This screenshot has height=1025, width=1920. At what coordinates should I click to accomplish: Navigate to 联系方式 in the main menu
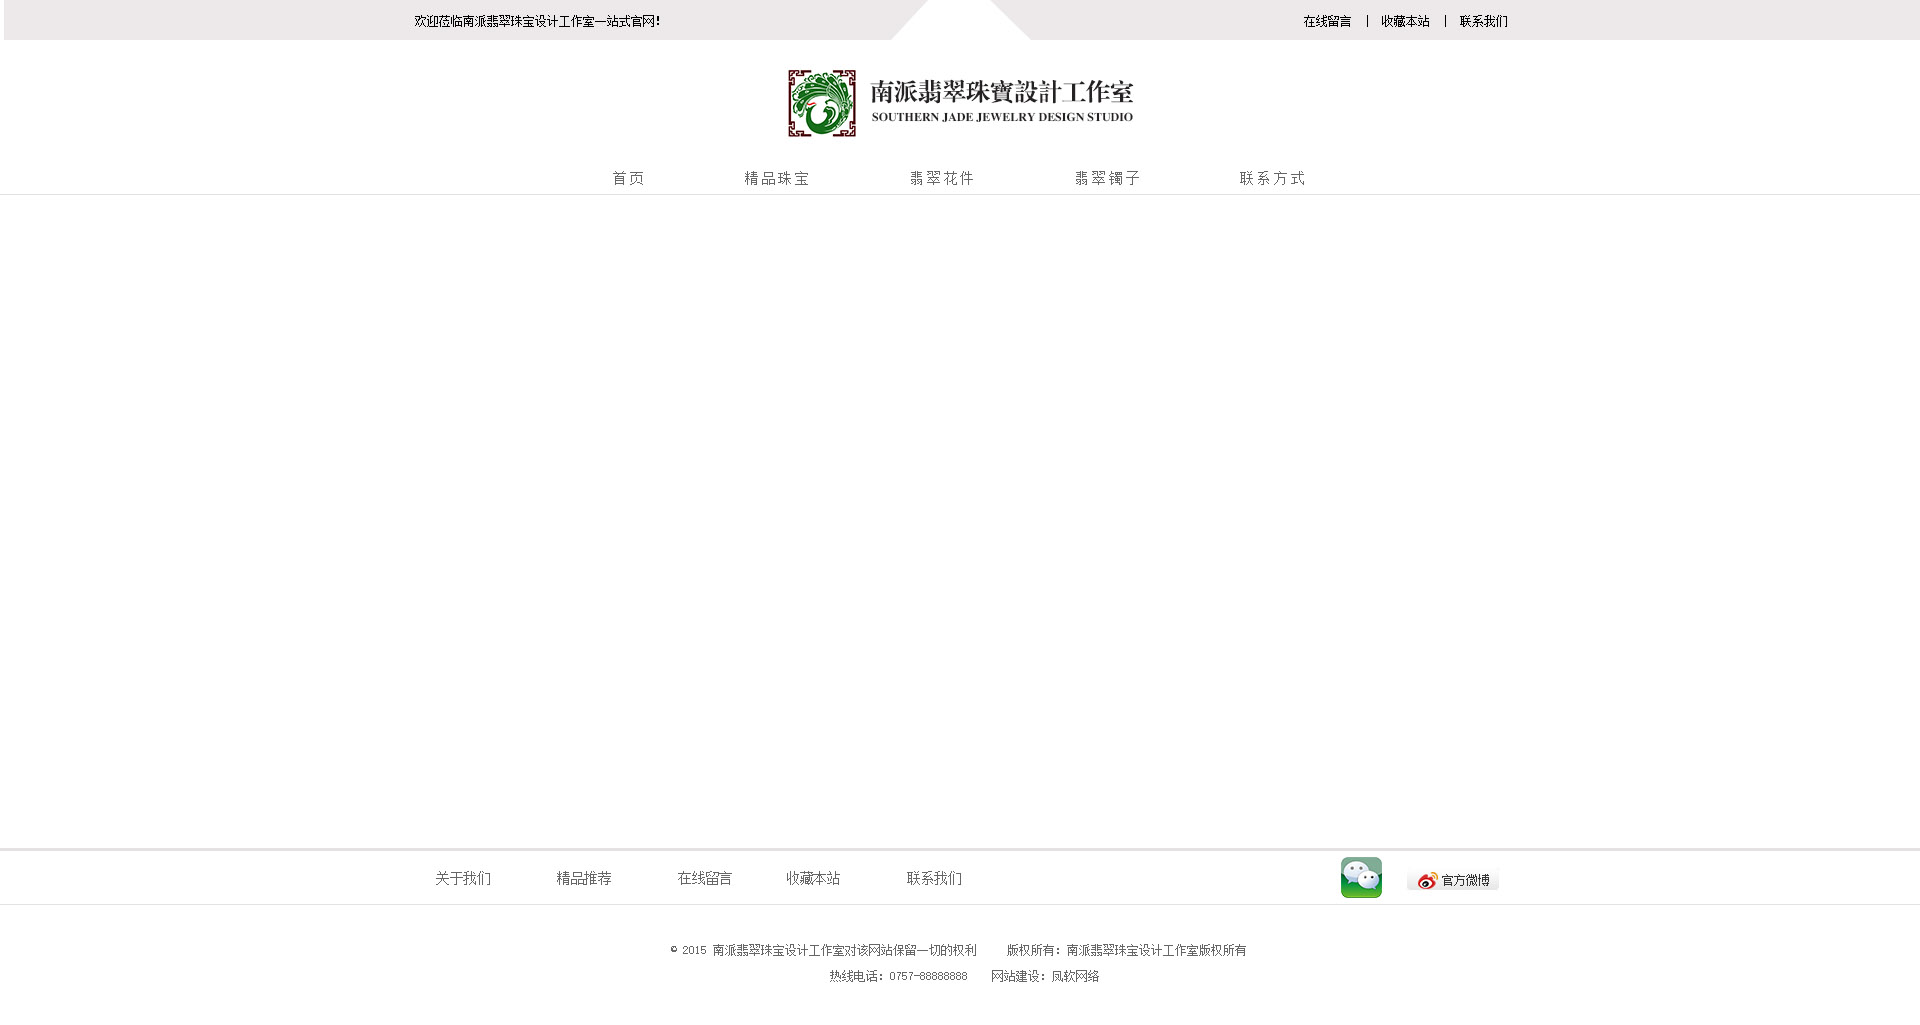click(x=1273, y=178)
